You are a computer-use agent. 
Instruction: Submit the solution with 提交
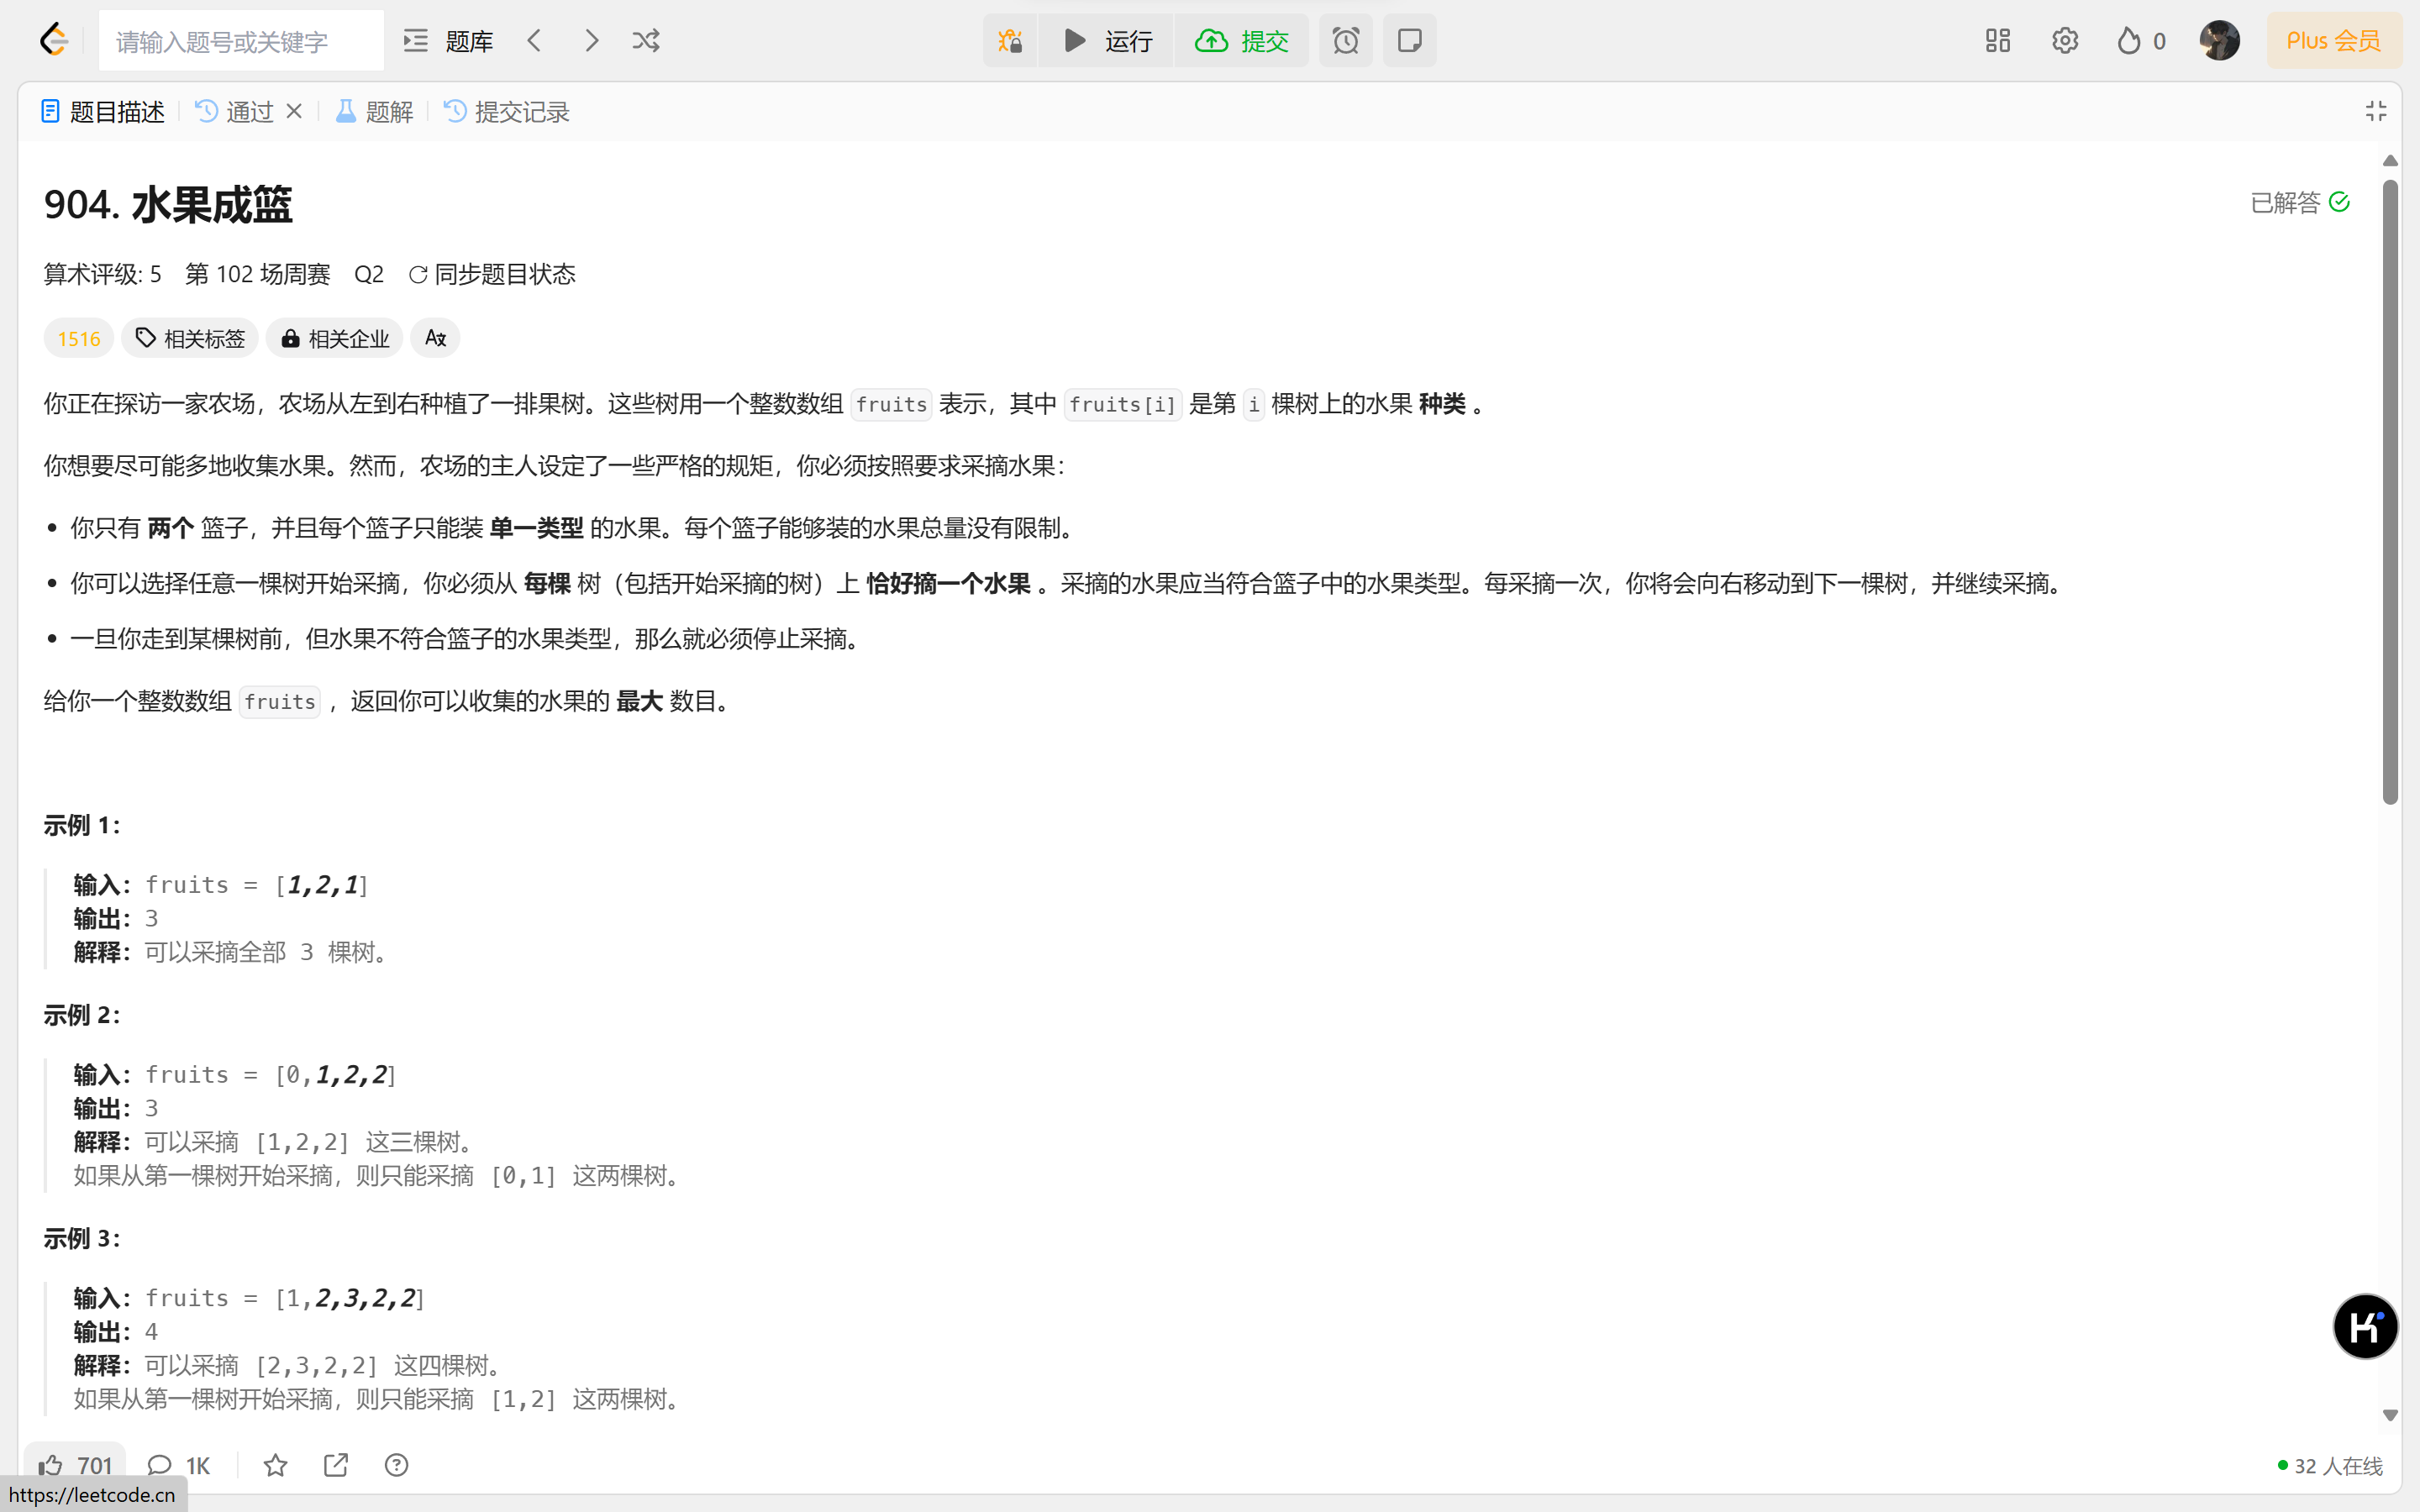1242,40
